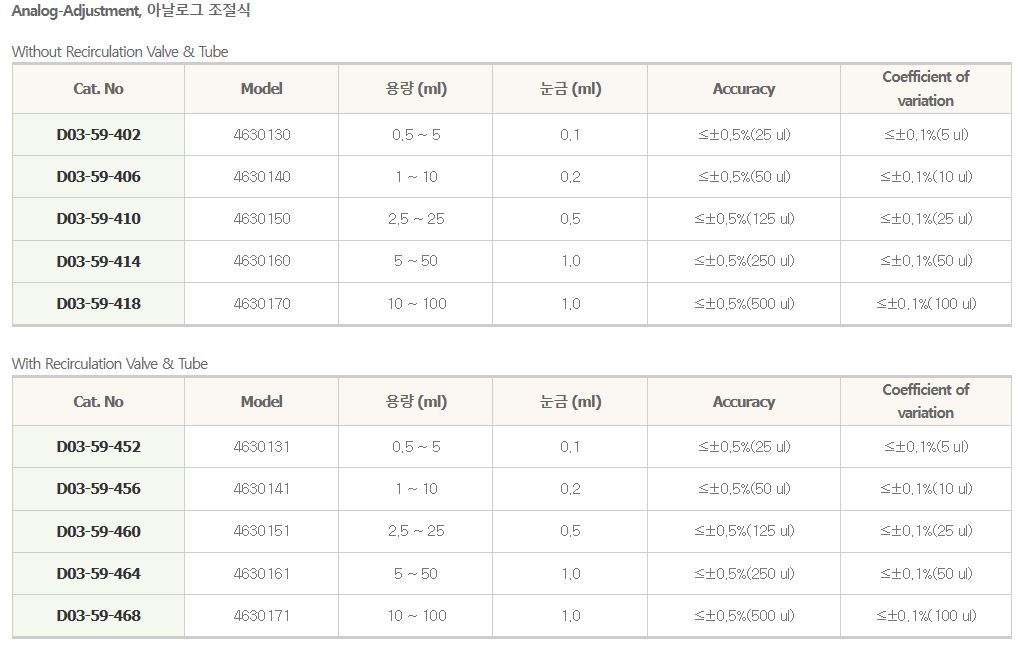Open catalog item D03-59-464
Screen dimensions: 1021x651
tap(98, 573)
